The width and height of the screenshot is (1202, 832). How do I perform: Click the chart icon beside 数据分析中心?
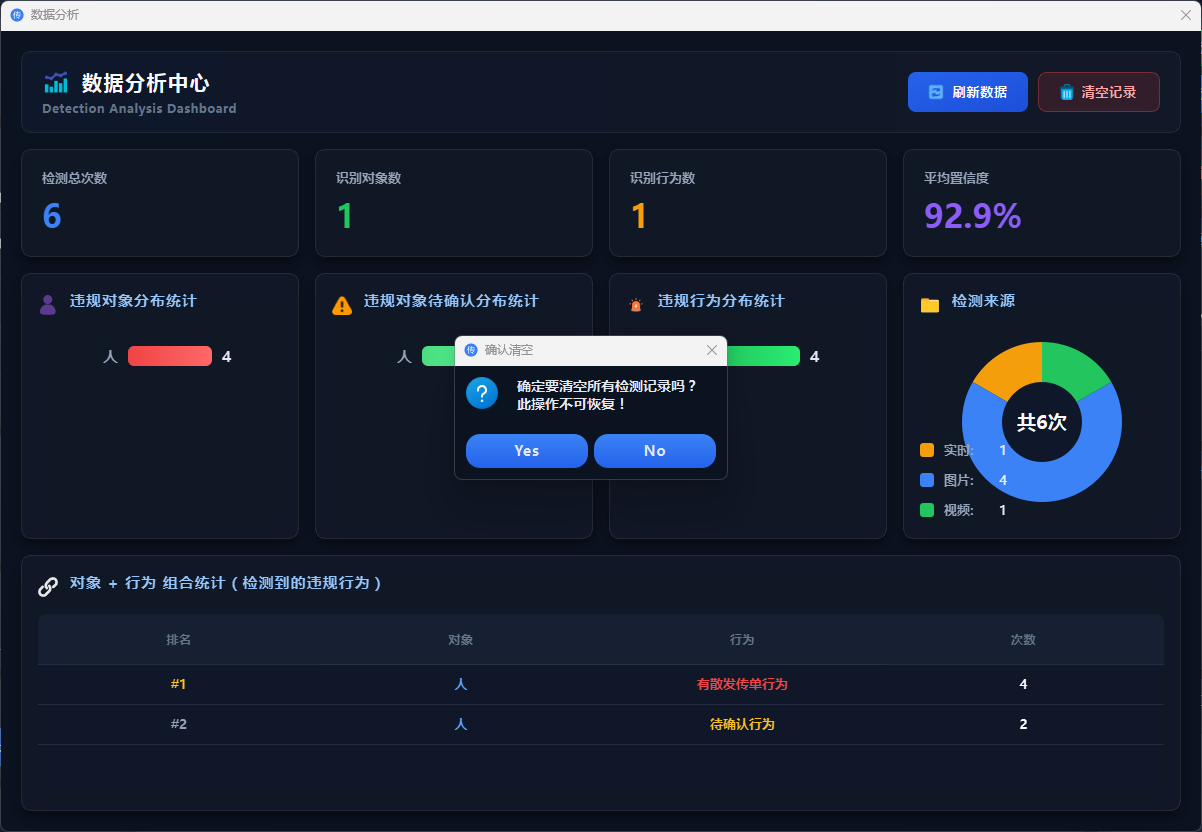coord(56,83)
